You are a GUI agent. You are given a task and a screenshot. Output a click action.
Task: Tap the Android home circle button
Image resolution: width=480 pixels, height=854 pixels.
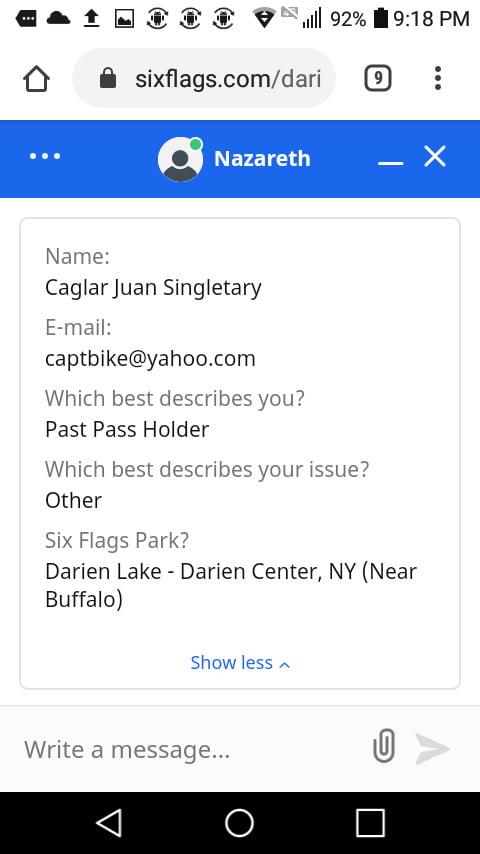(239, 822)
